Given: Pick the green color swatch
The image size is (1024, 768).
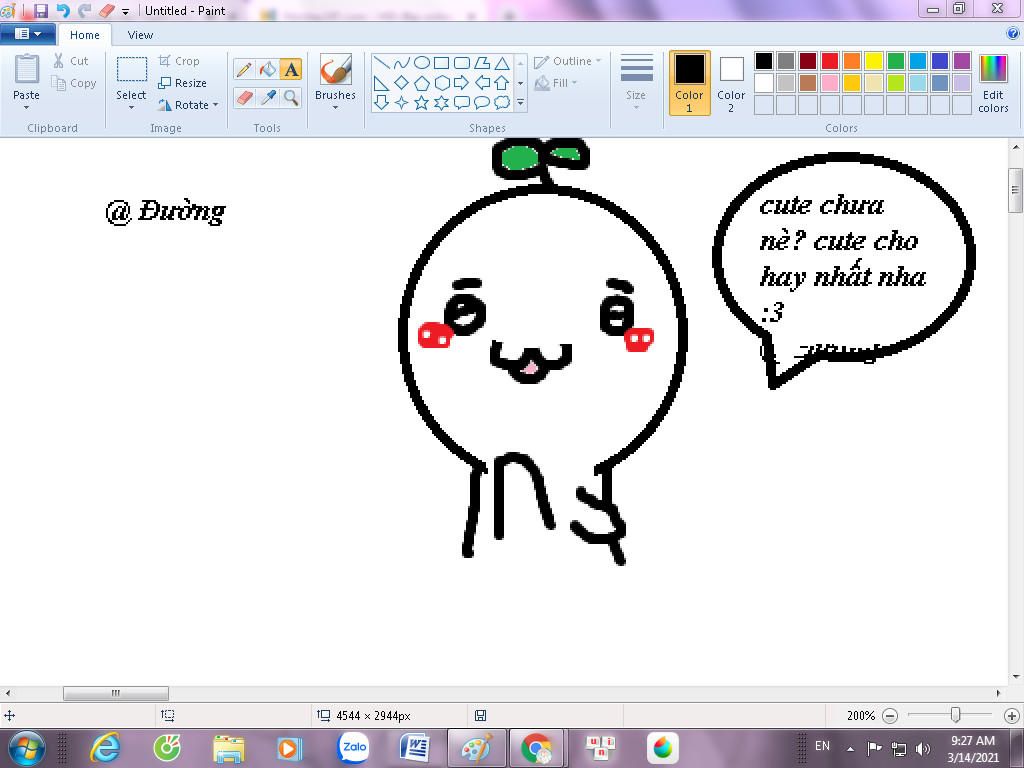Looking at the screenshot, I should click(896, 61).
